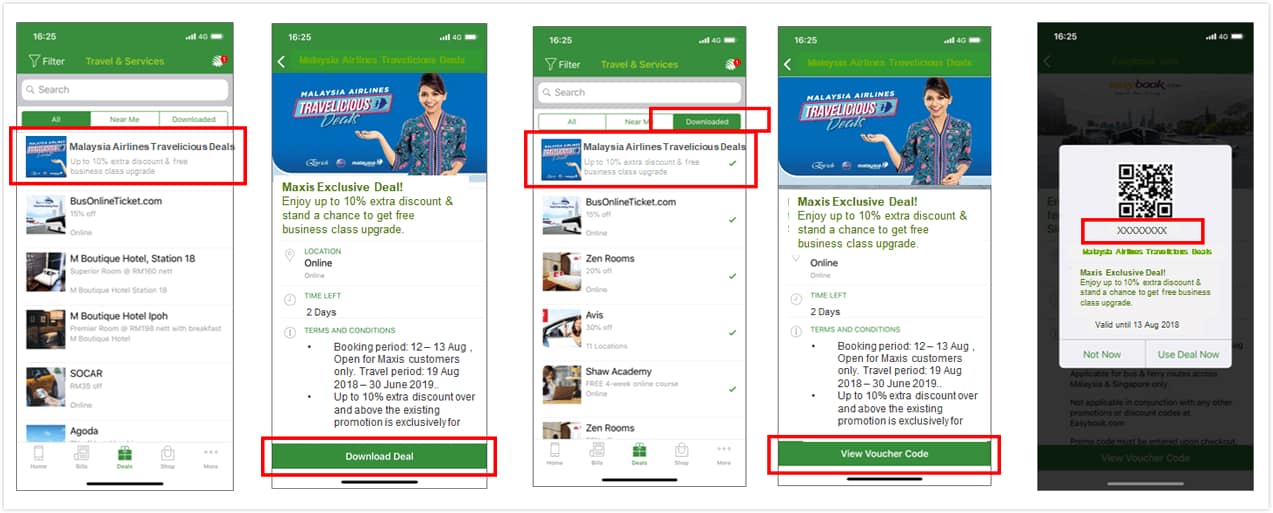The width and height of the screenshot is (1273, 513).
Task: Go back from the Download Deal detail screen
Action: (281, 61)
